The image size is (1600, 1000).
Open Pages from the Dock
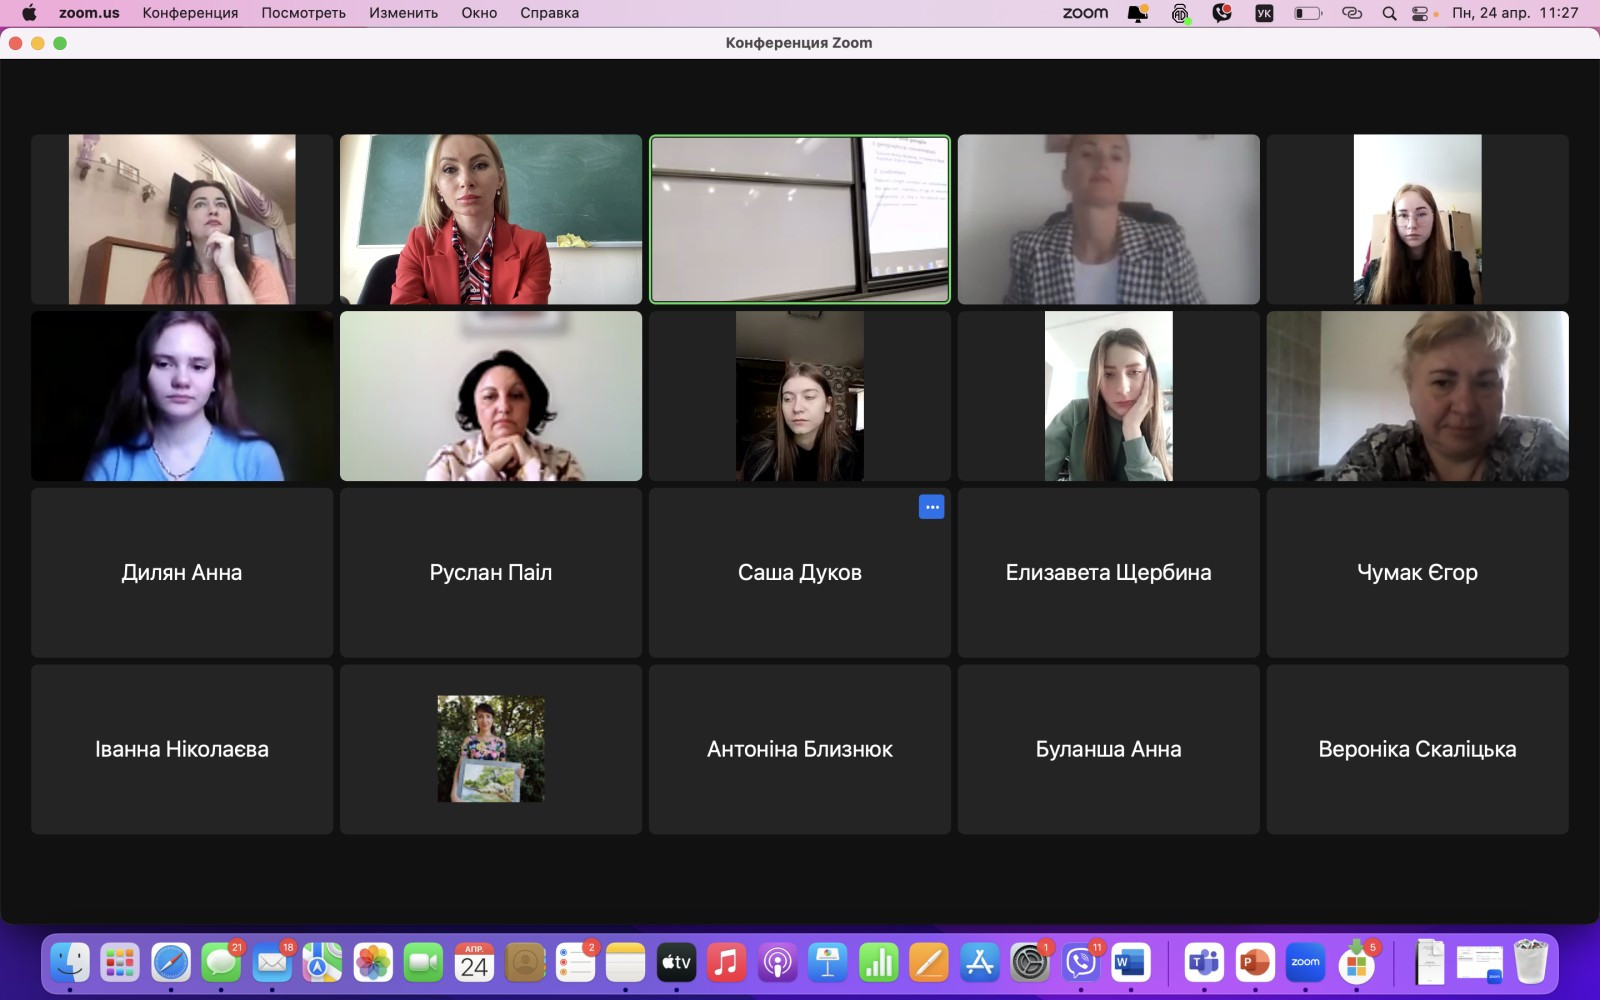coord(928,963)
